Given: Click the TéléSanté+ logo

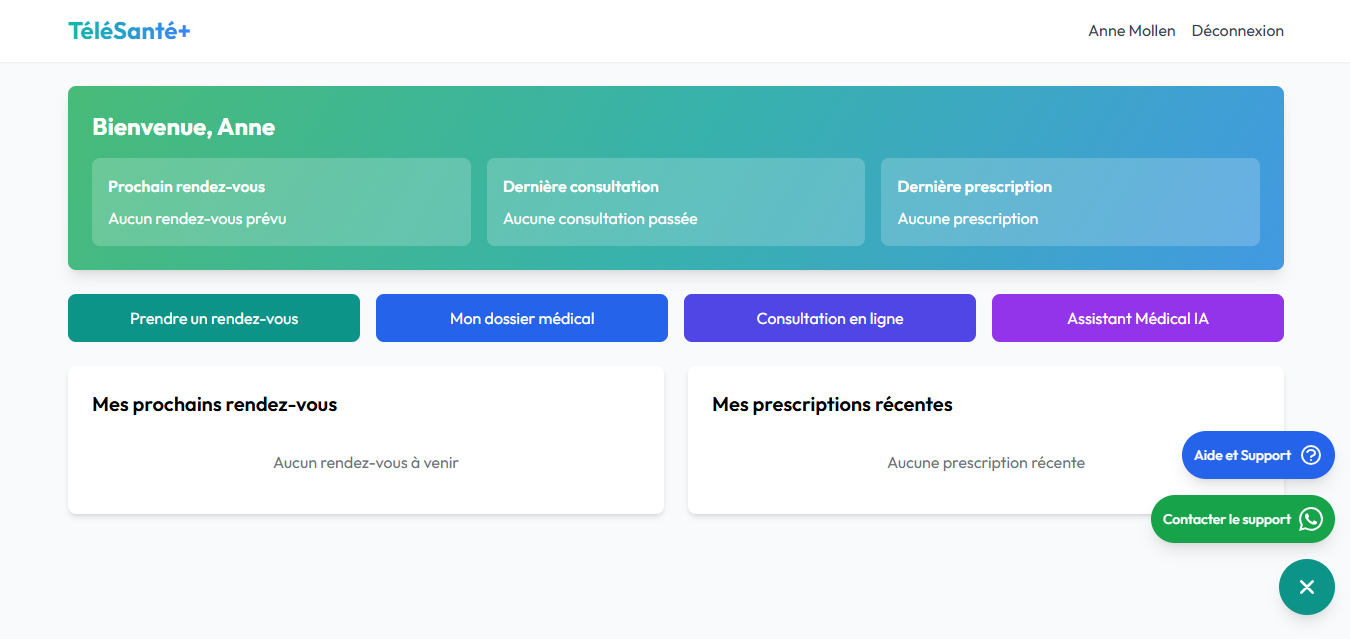Looking at the screenshot, I should 129,31.
